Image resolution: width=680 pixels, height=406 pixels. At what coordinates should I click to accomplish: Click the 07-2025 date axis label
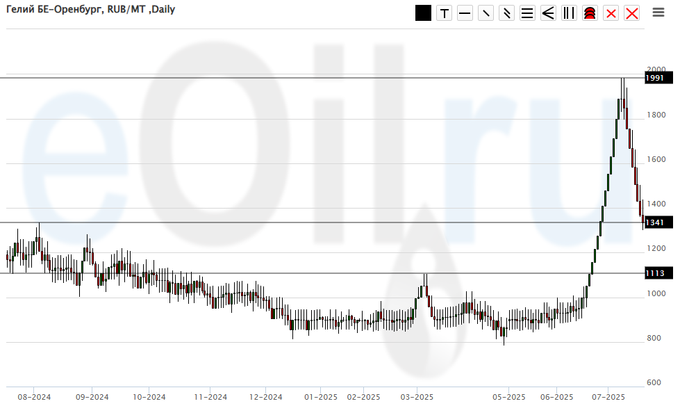607,396
